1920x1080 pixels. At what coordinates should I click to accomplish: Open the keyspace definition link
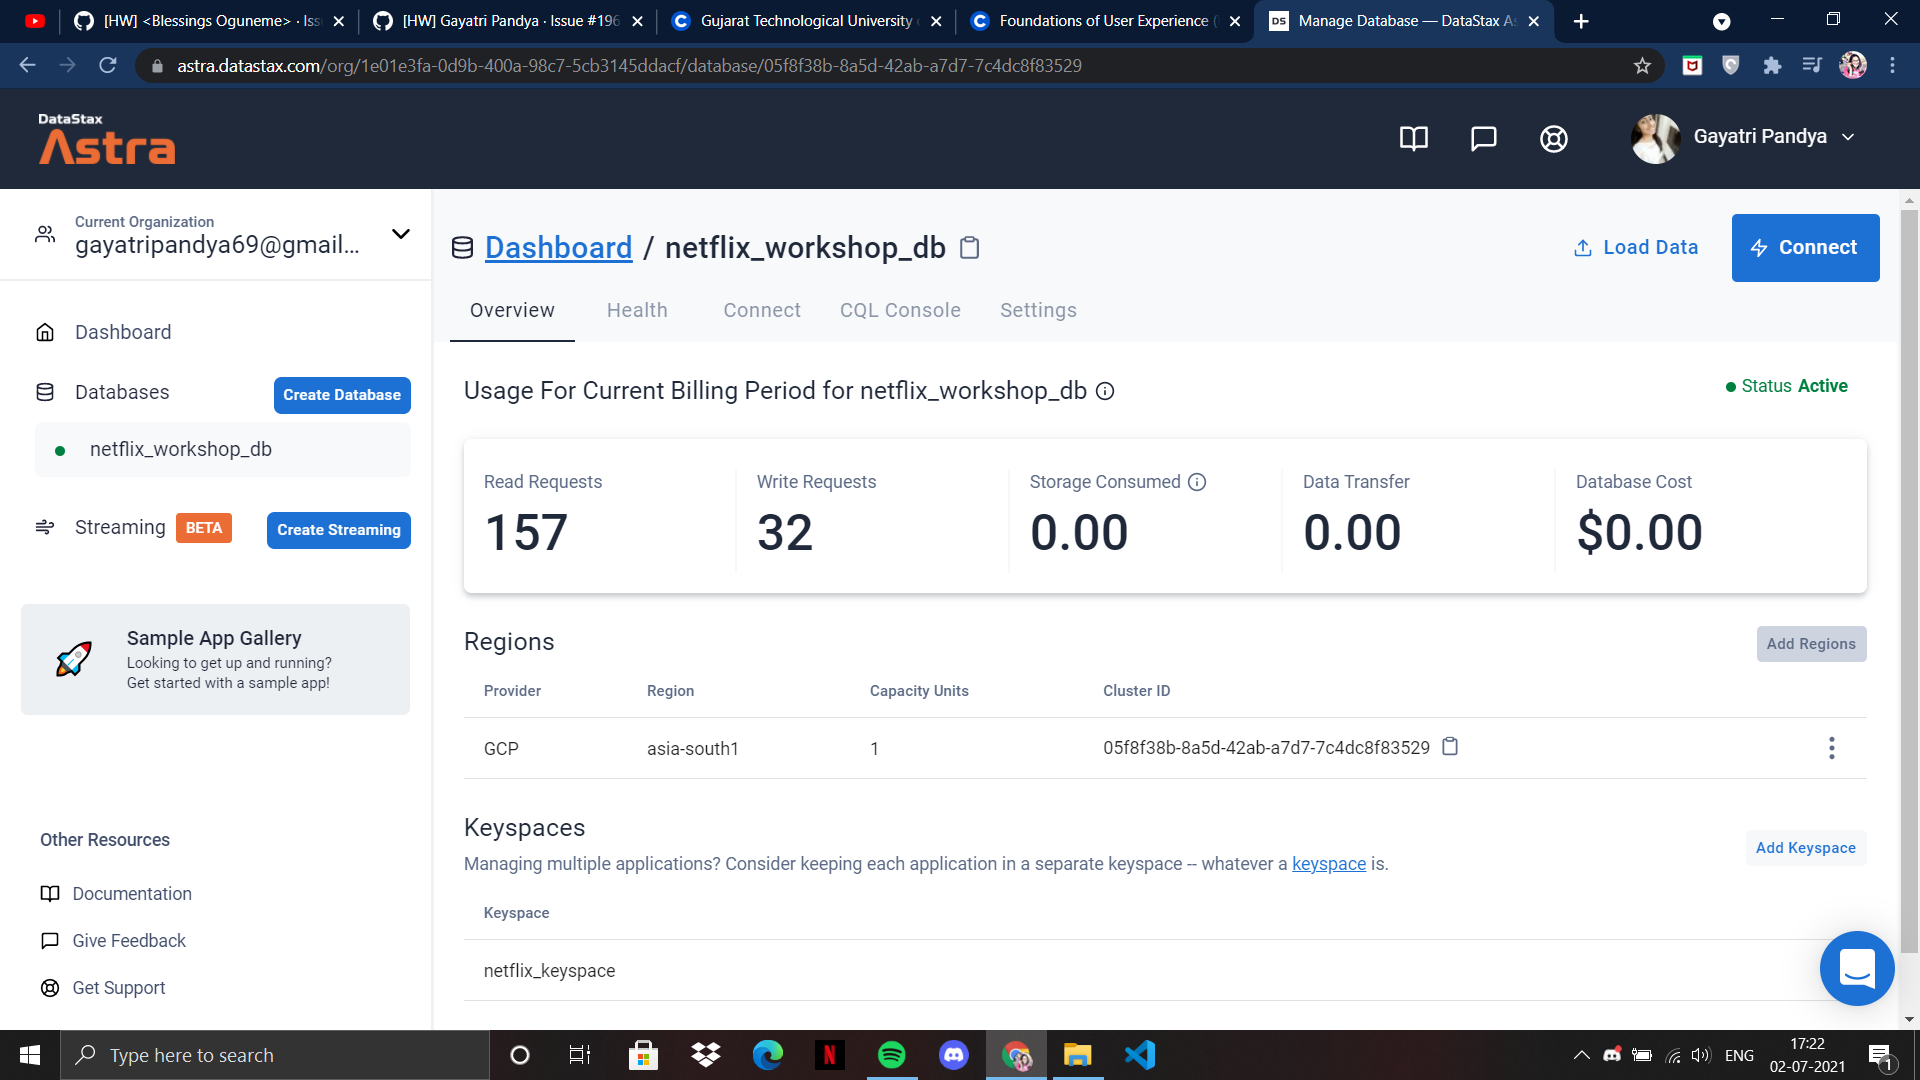[x=1329, y=863]
